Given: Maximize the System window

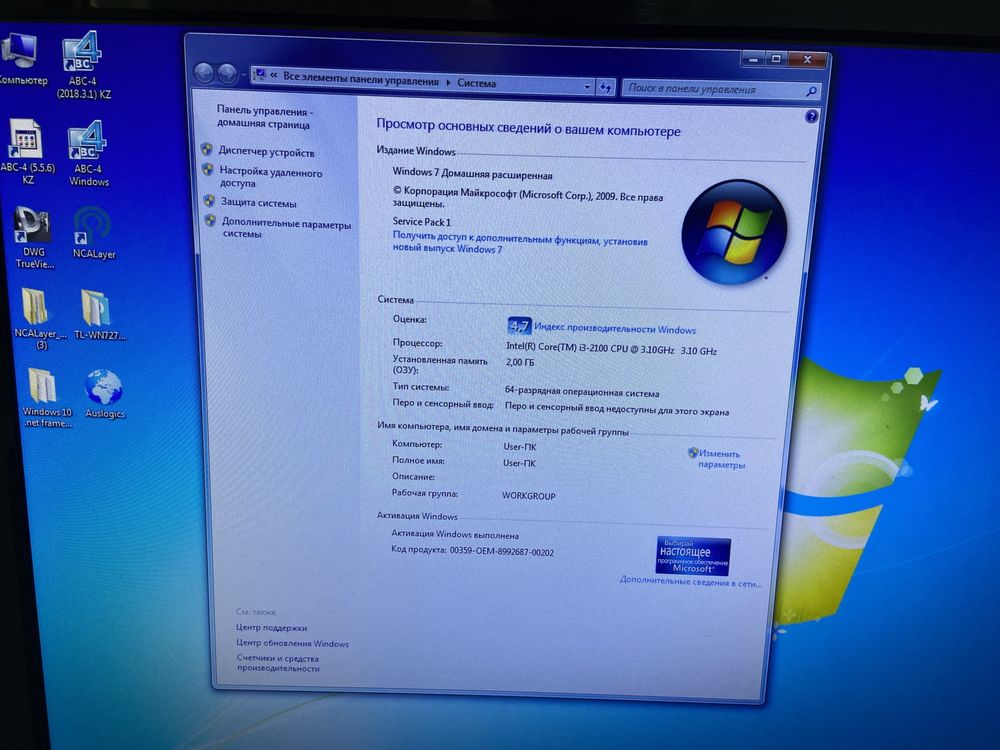Looking at the screenshot, I should [x=776, y=59].
